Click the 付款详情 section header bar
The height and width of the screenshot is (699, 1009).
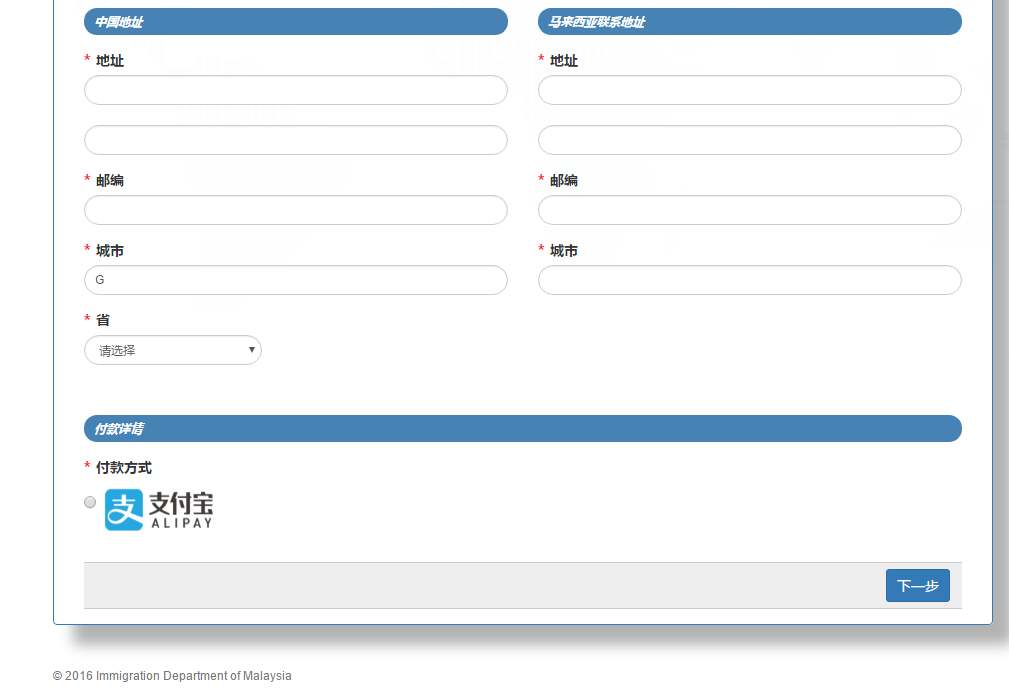[x=522, y=429]
